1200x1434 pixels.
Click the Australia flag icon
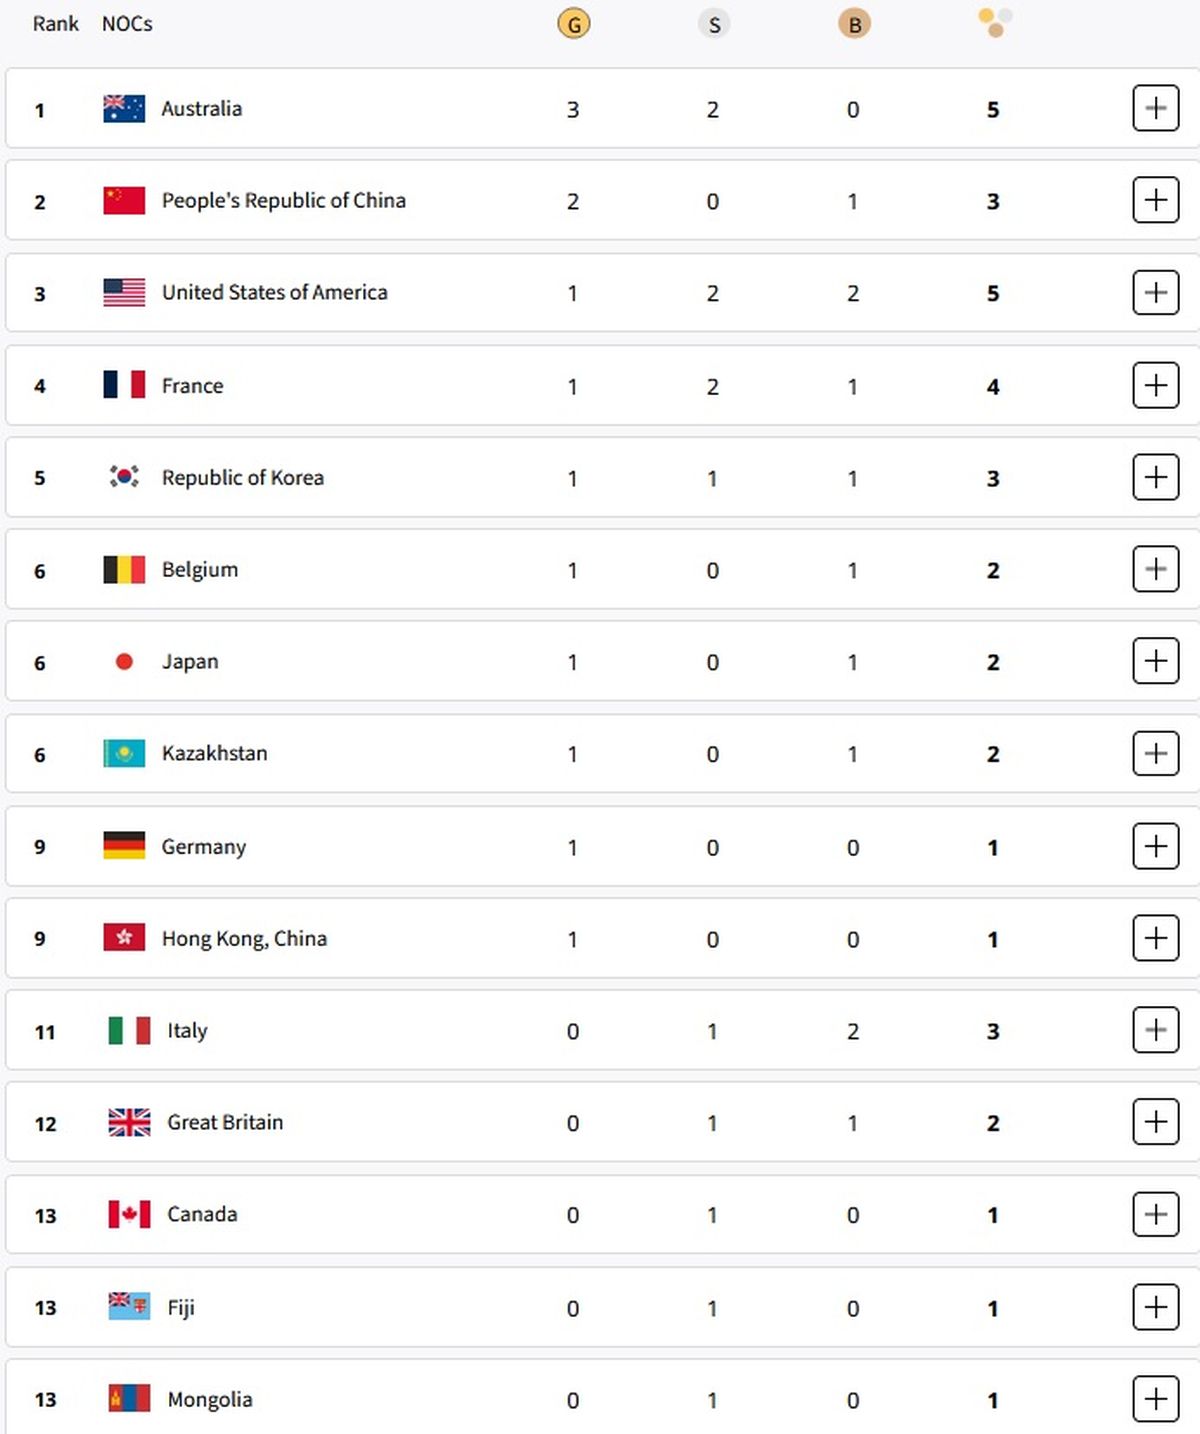point(124,108)
